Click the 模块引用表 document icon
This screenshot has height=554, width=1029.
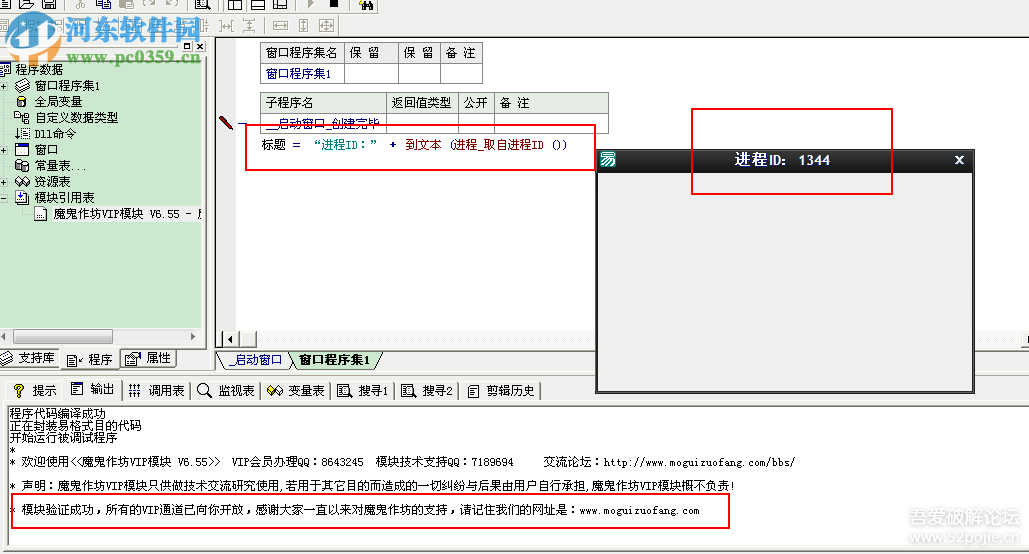point(22,197)
